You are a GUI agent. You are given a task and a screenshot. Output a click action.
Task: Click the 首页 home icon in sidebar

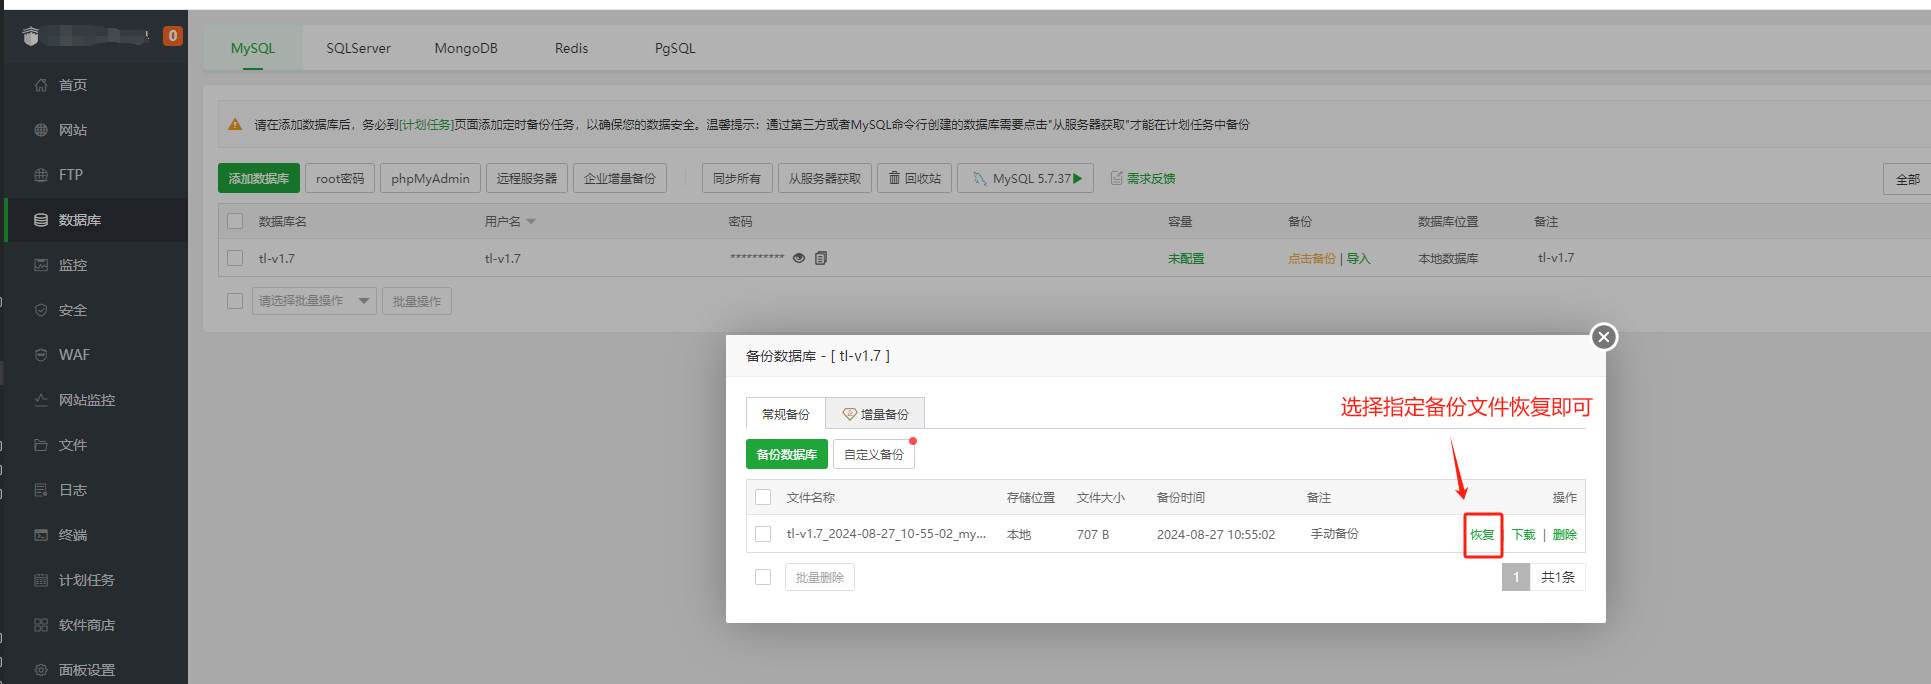41,85
